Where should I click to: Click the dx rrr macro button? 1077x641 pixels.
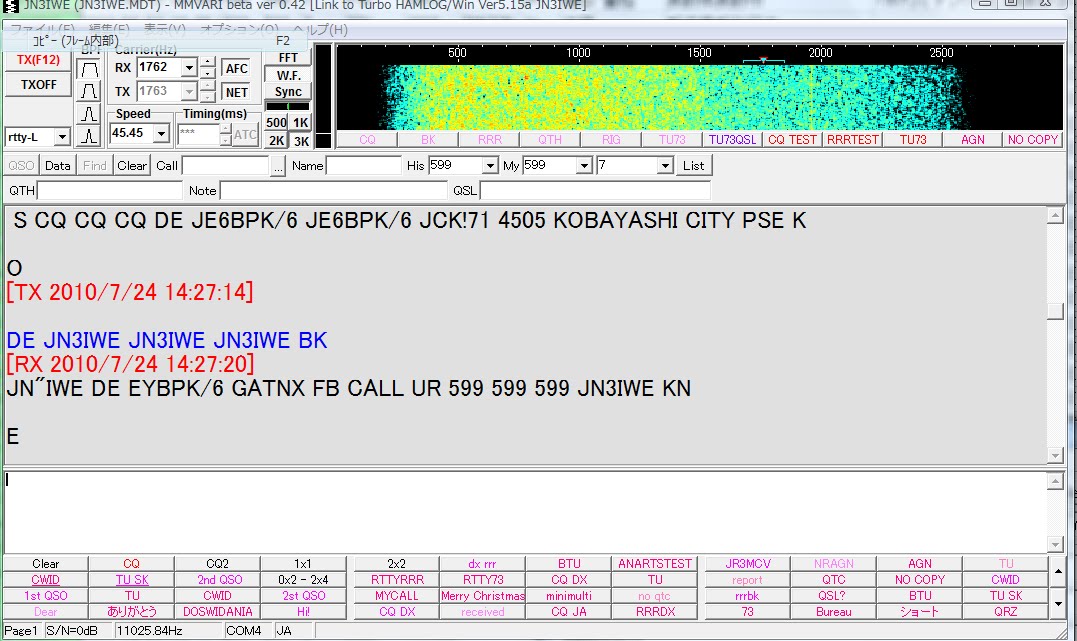click(x=482, y=564)
